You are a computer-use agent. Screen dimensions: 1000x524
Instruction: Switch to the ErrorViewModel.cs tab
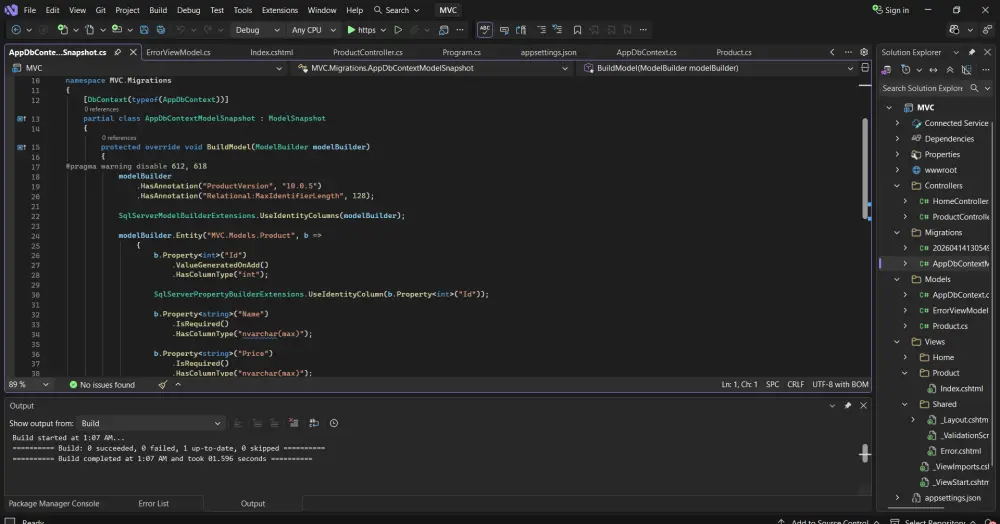178,52
